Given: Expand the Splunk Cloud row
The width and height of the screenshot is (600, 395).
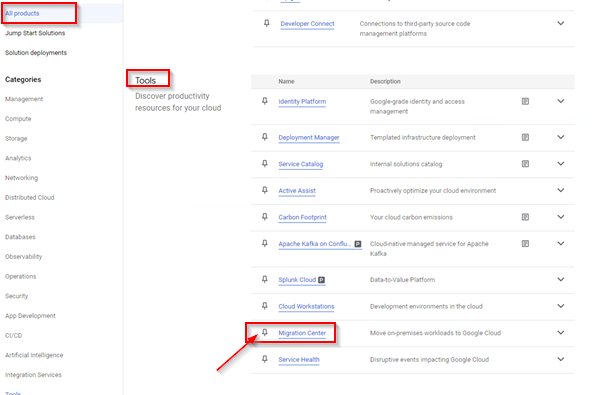Looking at the screenshot, I should click(561, 279).
